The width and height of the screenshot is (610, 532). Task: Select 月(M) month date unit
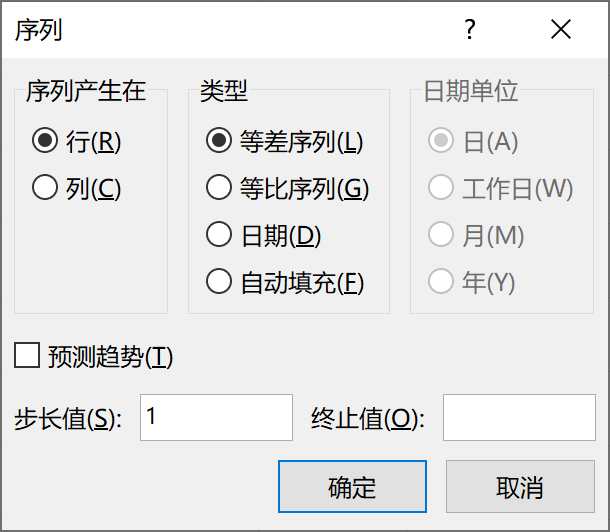pos(440,236)
